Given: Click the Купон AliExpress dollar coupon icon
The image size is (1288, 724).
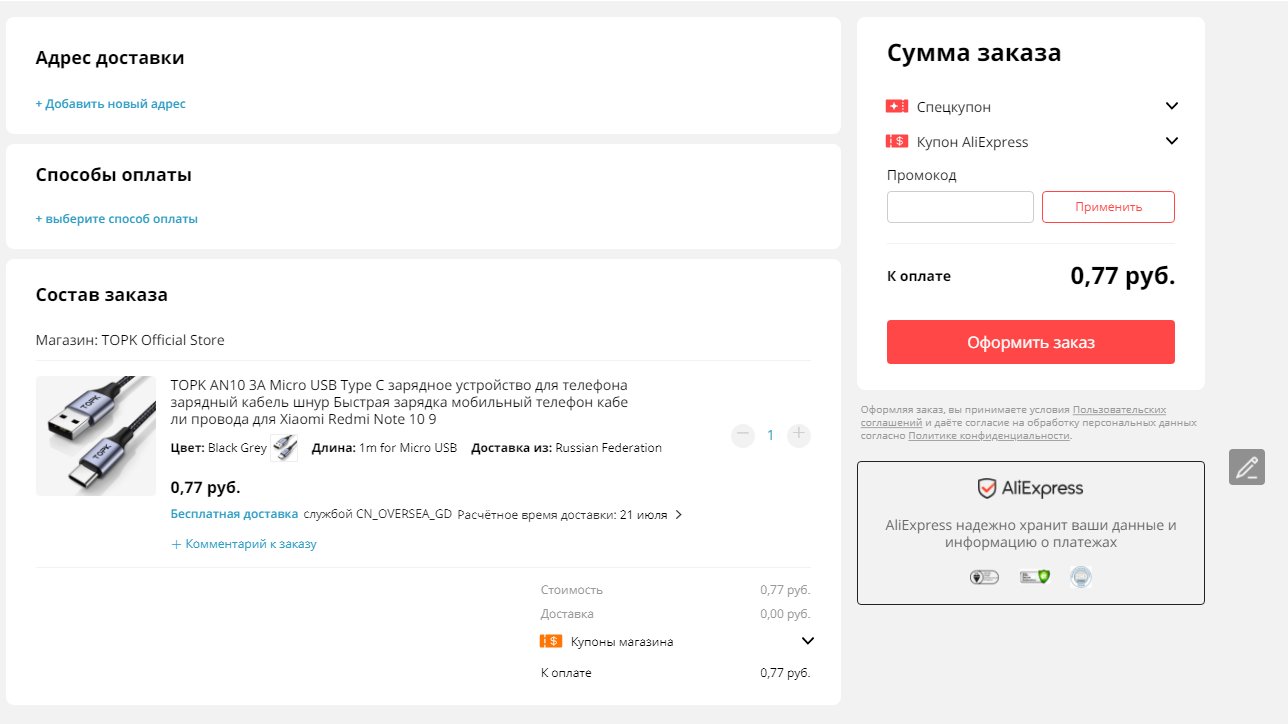Looking at the screenshot, I should (896, 142).
